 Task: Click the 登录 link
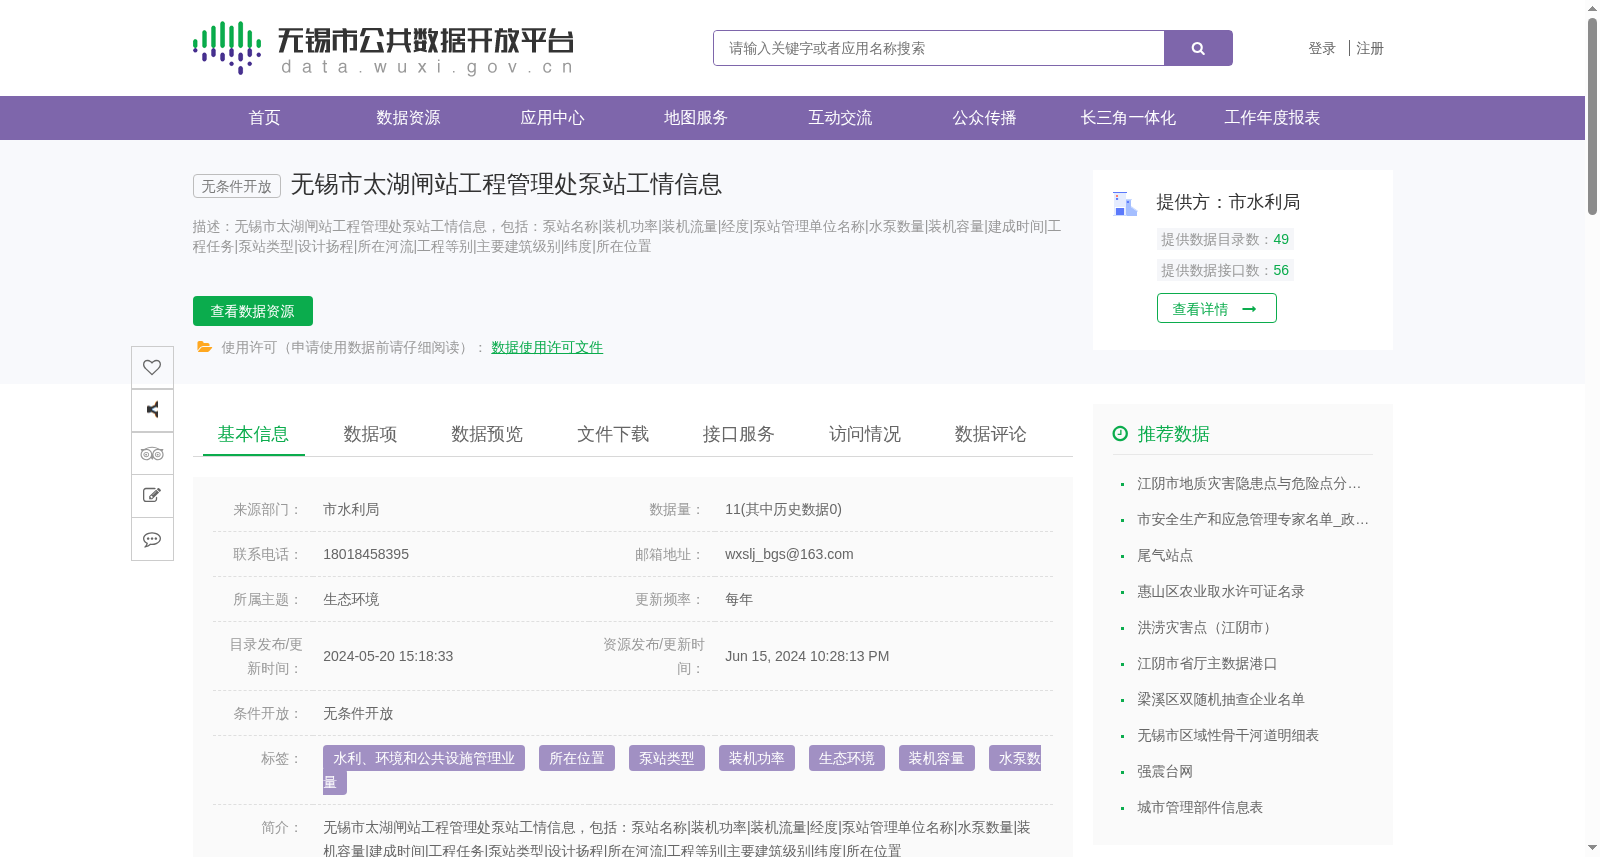pos(1322,48)
